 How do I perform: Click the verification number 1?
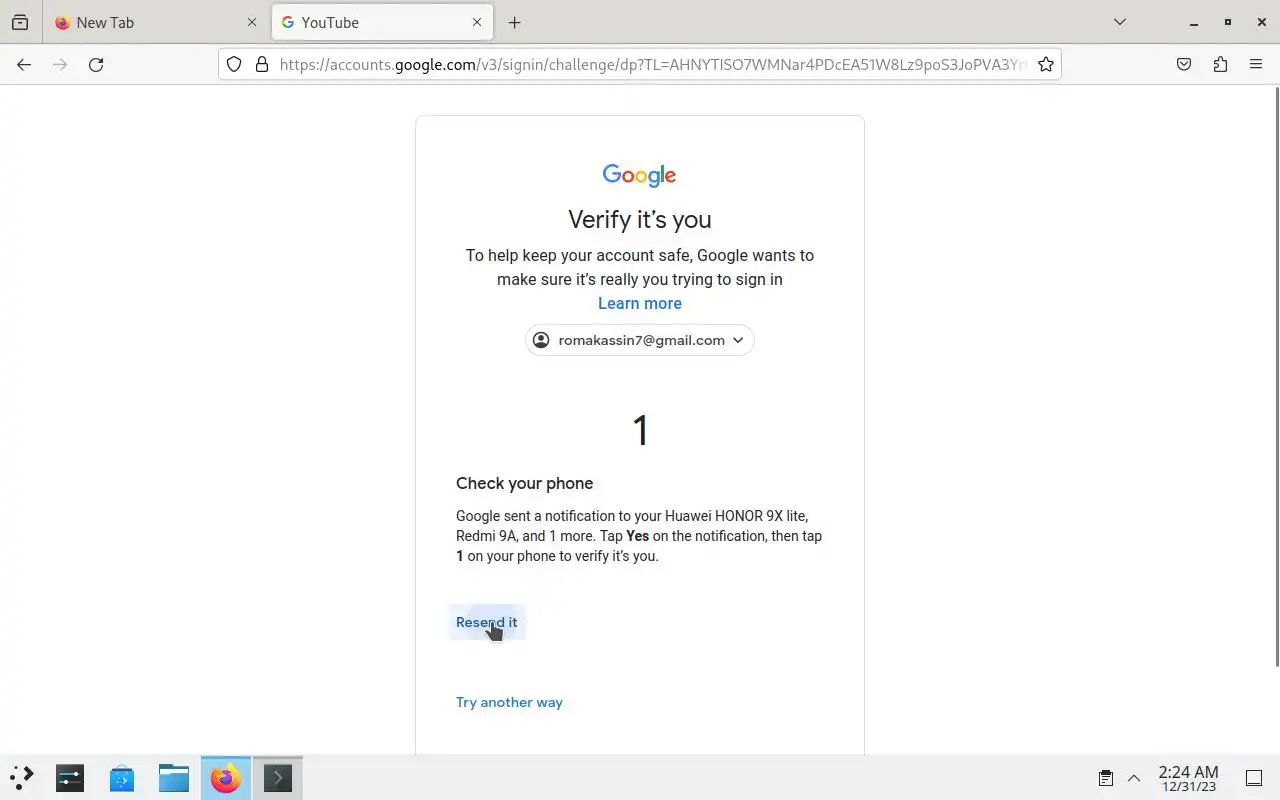(640, 431)
